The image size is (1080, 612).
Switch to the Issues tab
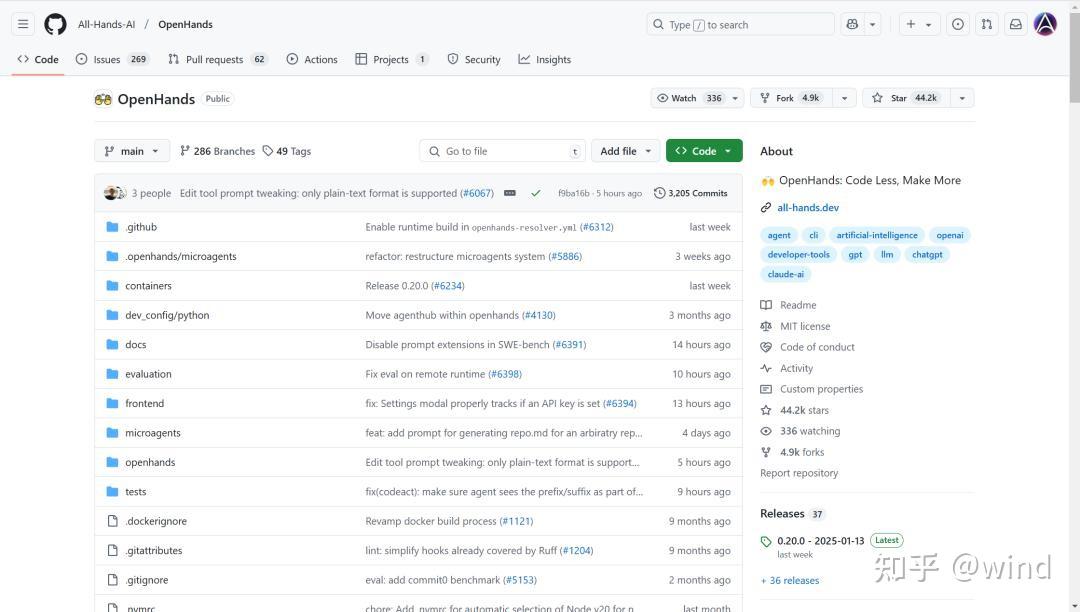(x=112, y=59)
